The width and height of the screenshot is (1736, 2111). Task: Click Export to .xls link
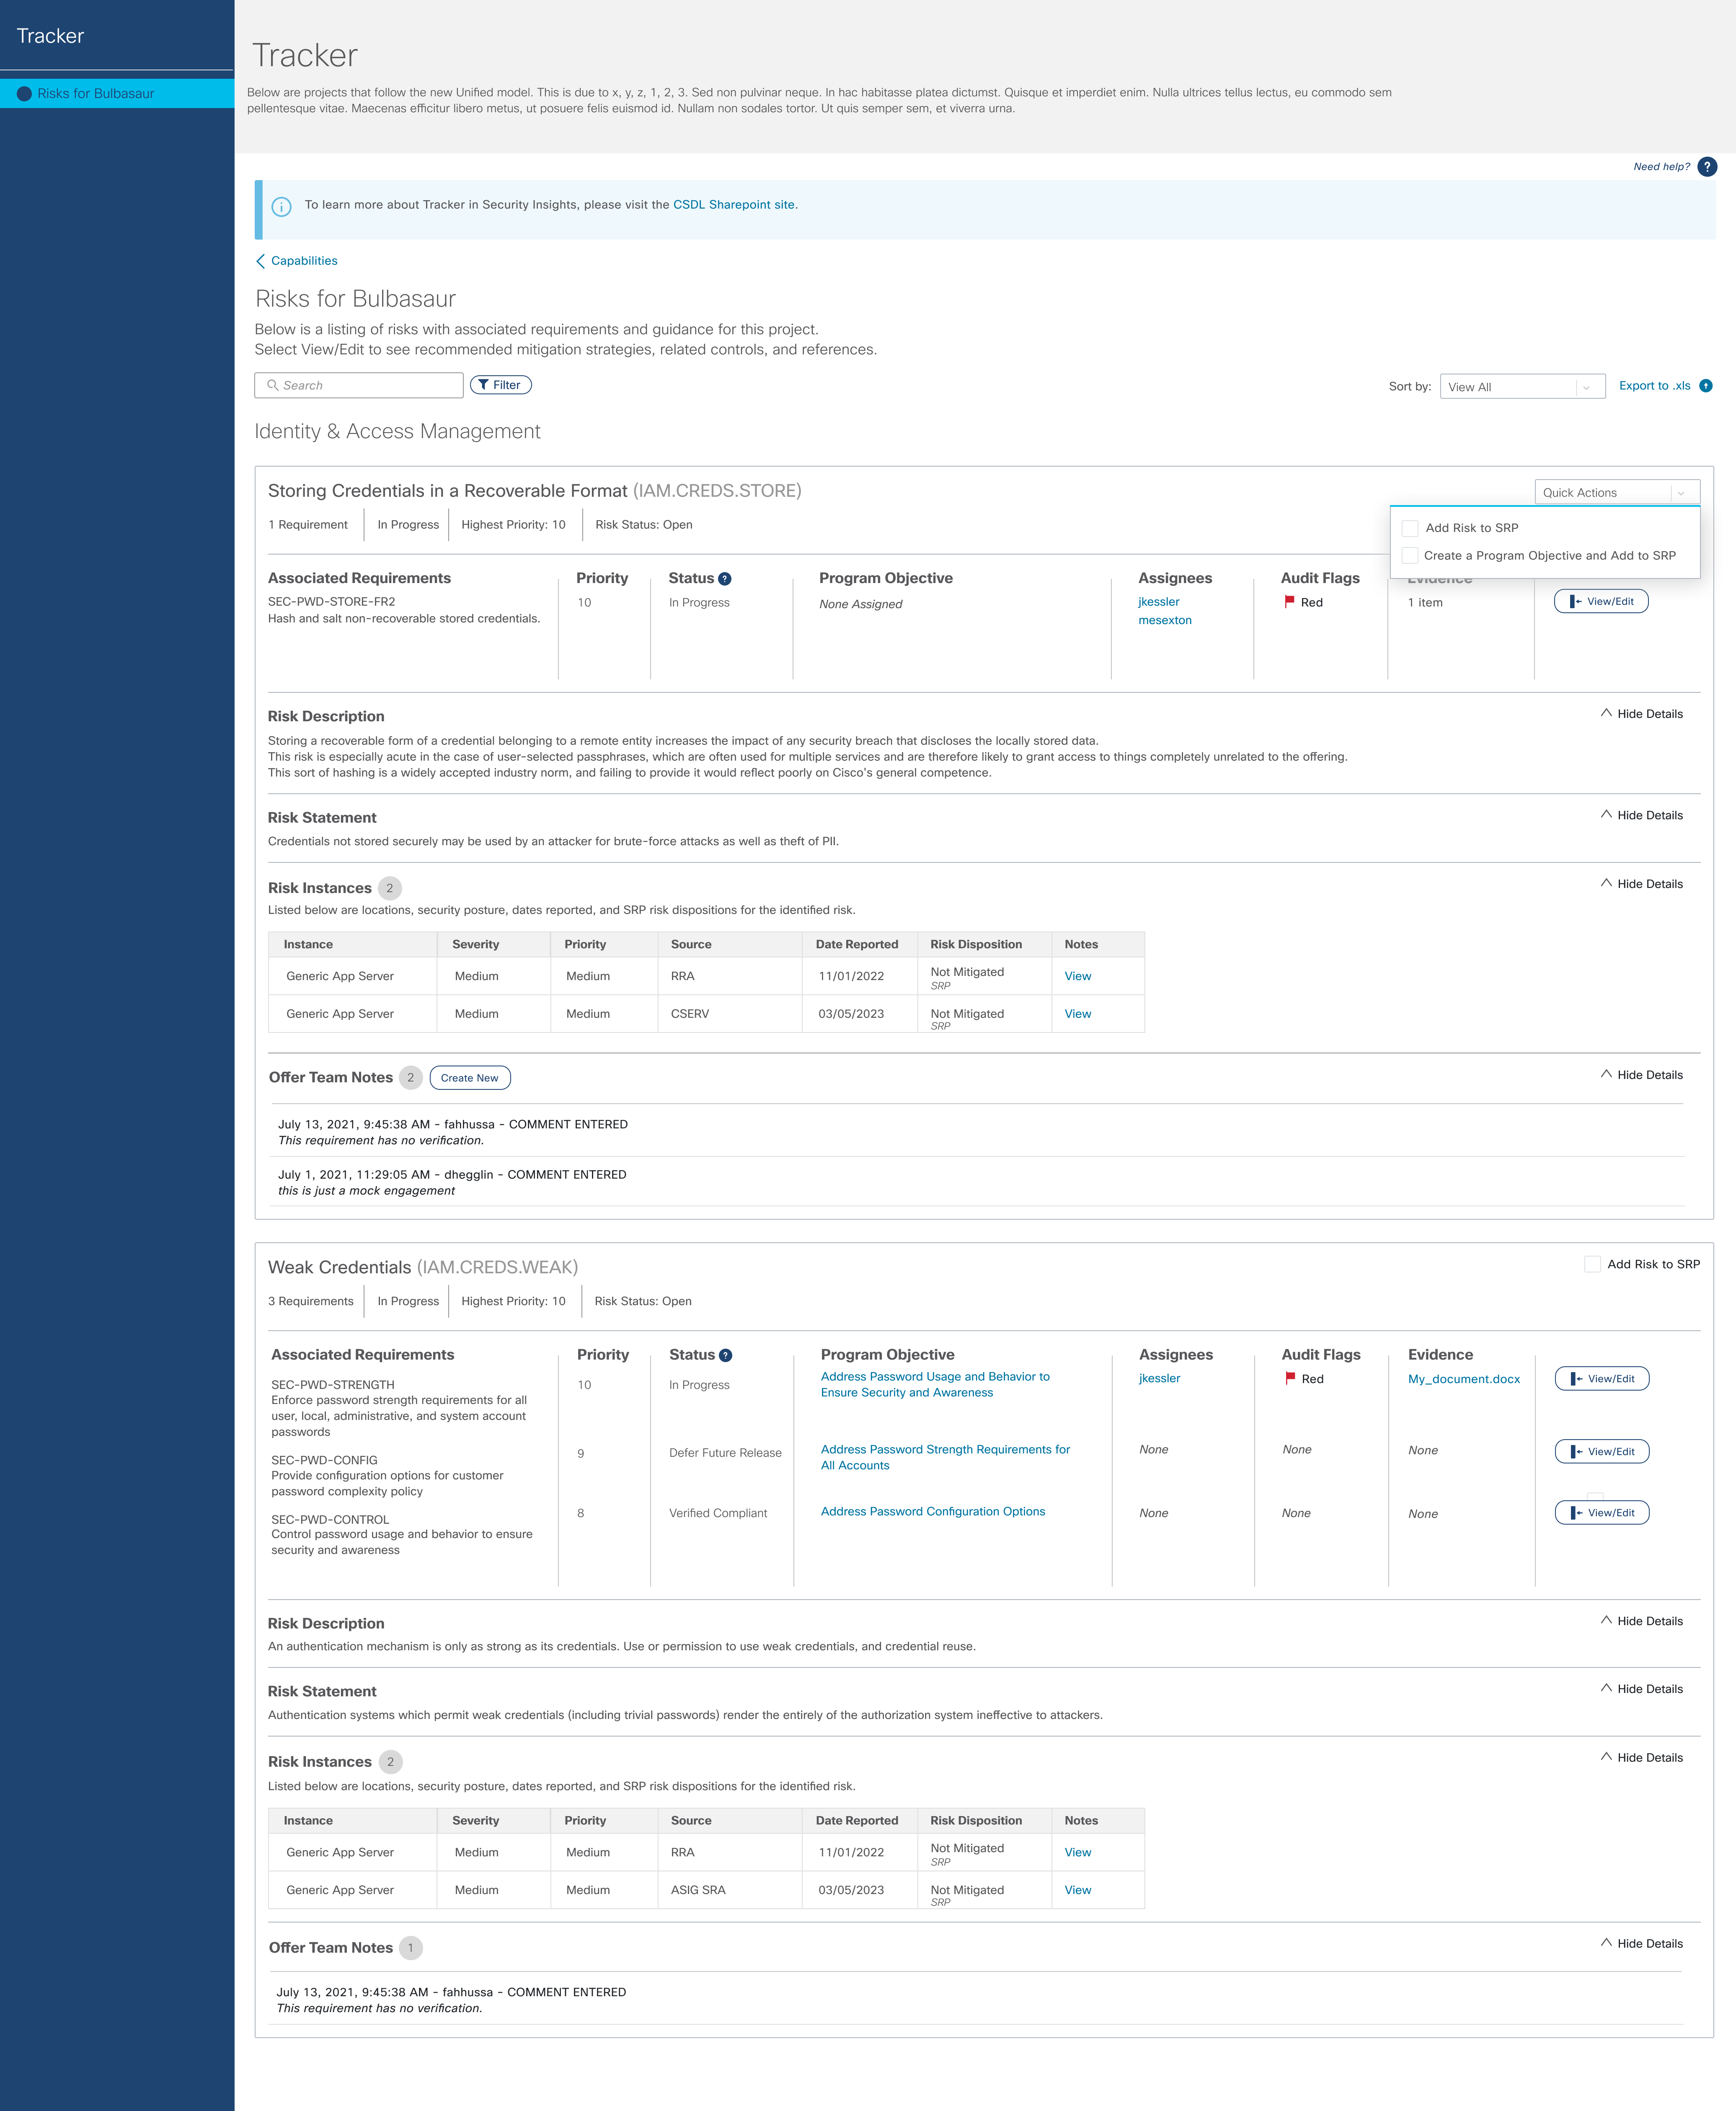pyautogui.click(x=1655, y=386)
